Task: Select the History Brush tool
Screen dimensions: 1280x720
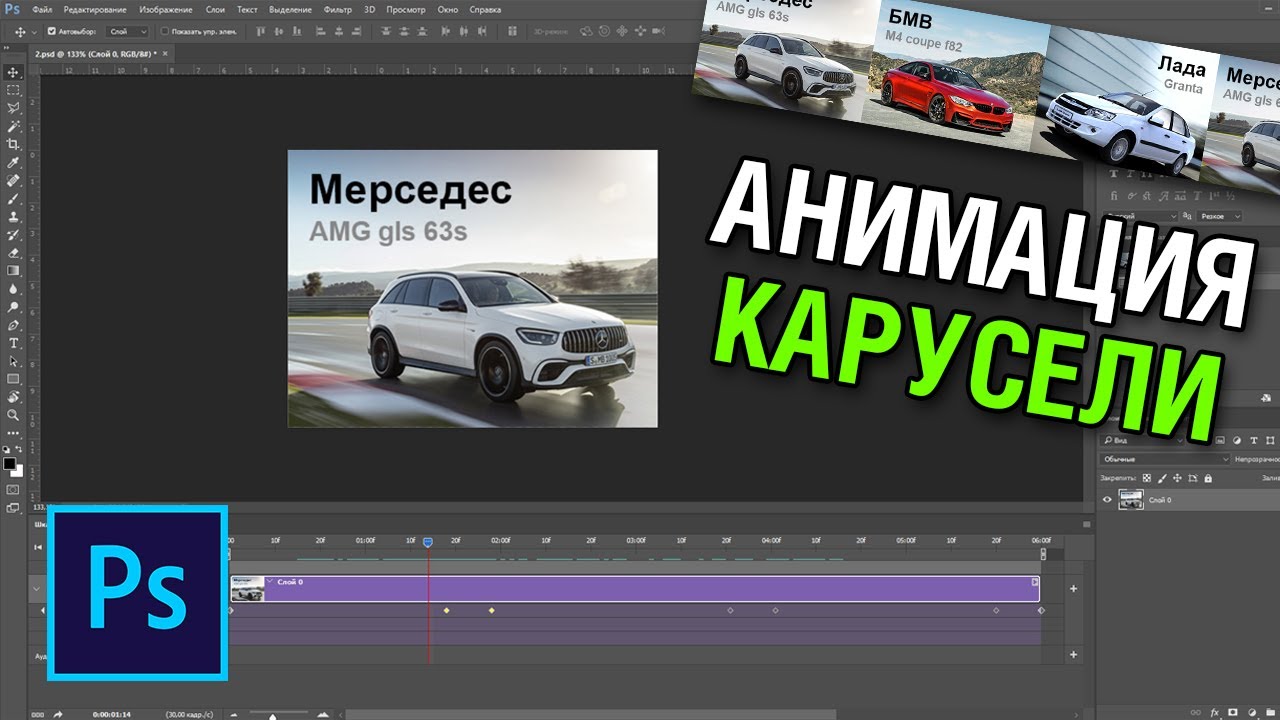Action: coord(13,234)
